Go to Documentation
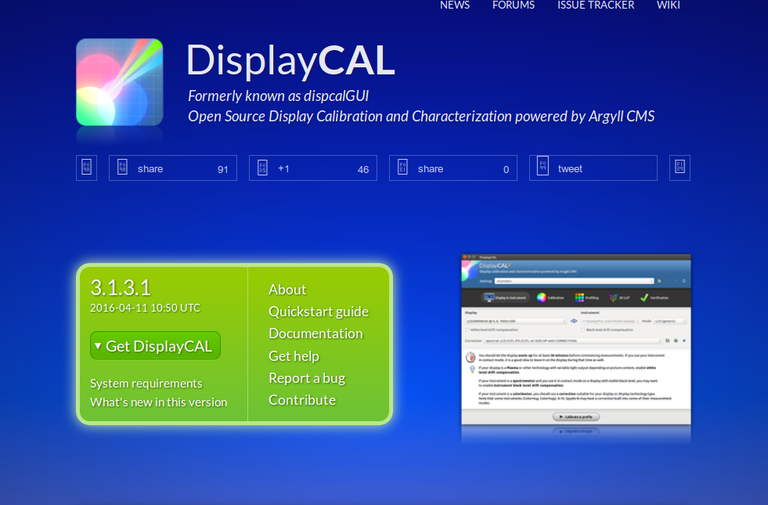The width and height of the screenshot is (768, 505). click(x=315, y=334)
